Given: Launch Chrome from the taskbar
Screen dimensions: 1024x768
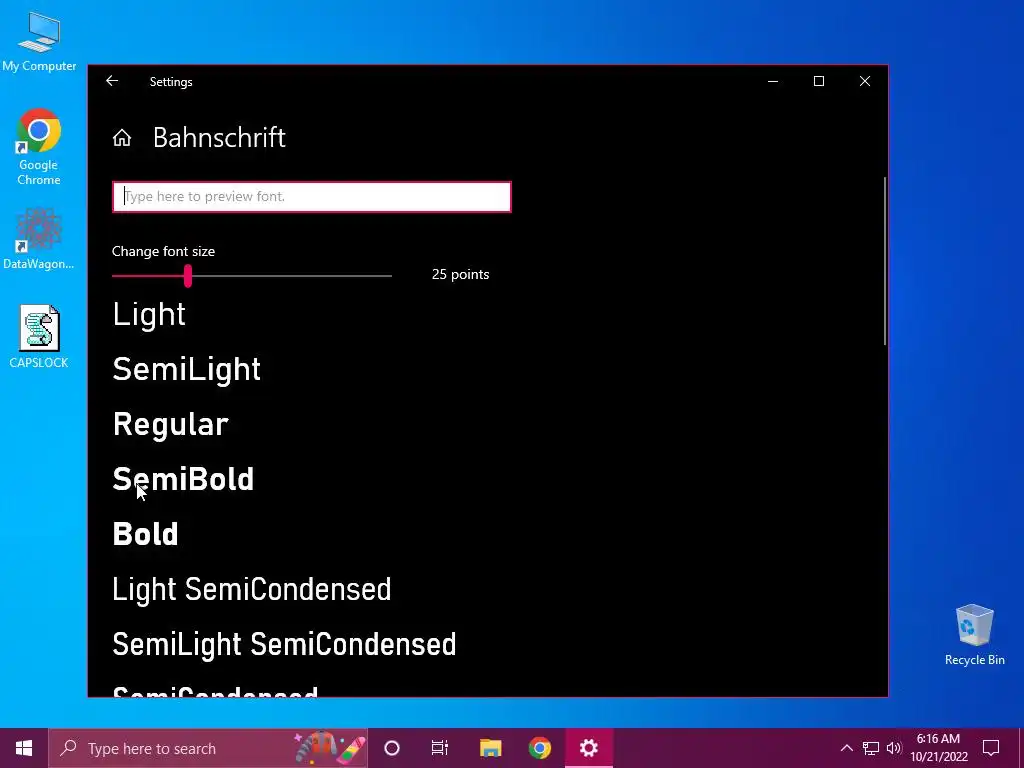Looking at the screenshot, I should tap(539, 748).
